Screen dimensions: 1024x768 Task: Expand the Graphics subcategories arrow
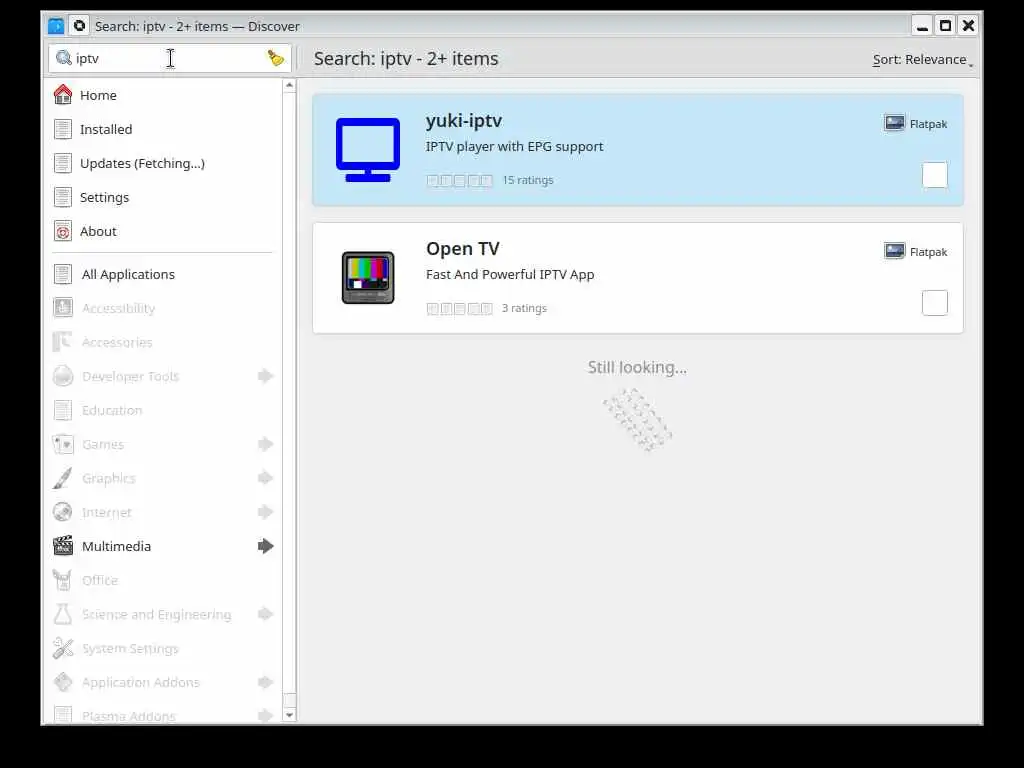click(265, 477)
